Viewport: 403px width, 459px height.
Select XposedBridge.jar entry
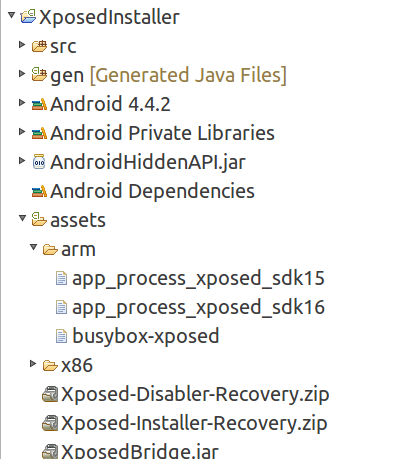[x=140, y=451]
